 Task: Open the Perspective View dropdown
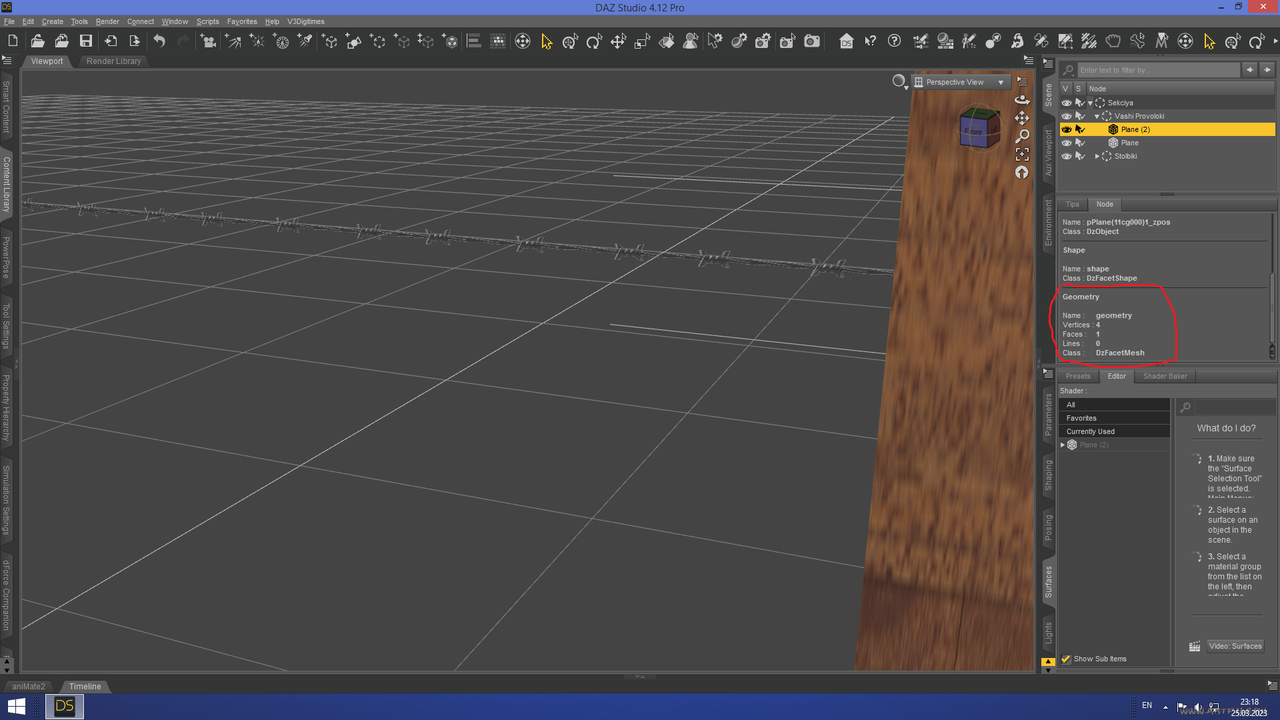coord(961,82)
